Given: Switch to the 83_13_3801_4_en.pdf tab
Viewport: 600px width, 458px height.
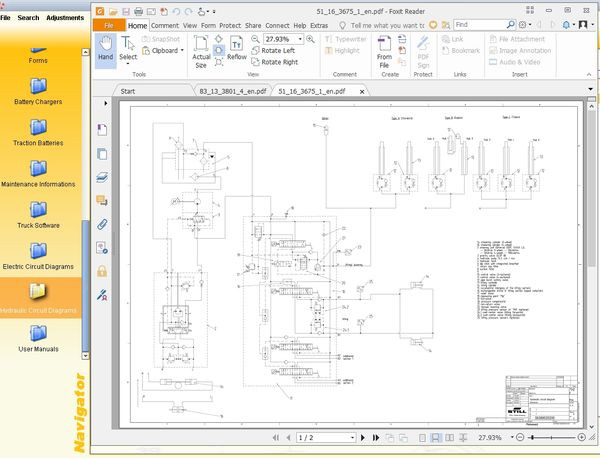Looking at the screenshot, I should coord(232,90).
